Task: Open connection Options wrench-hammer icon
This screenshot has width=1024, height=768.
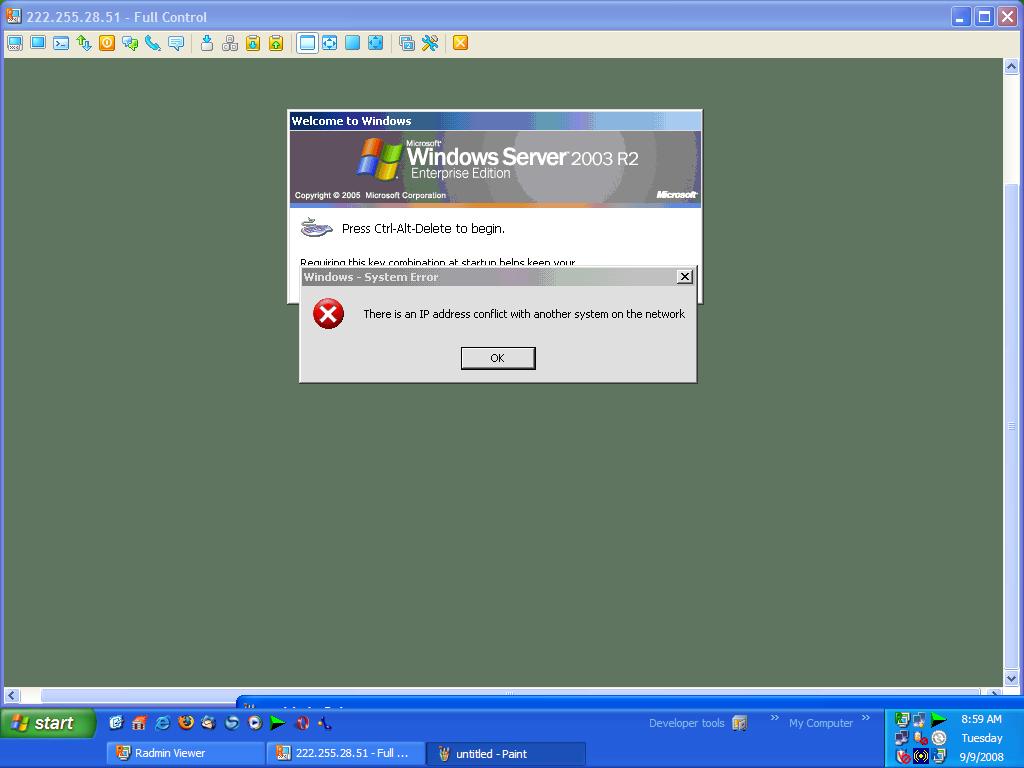Action: (x=430, y=43)
